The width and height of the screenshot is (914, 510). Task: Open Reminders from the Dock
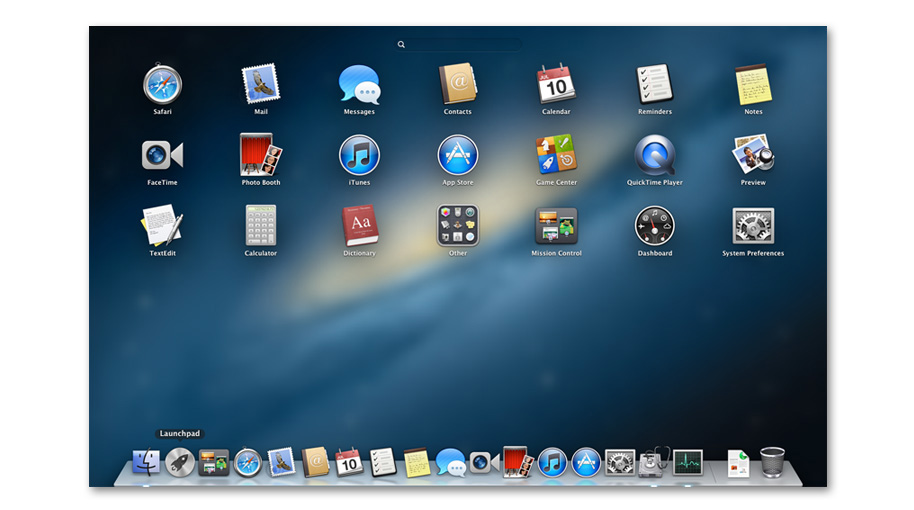point(383,462)
